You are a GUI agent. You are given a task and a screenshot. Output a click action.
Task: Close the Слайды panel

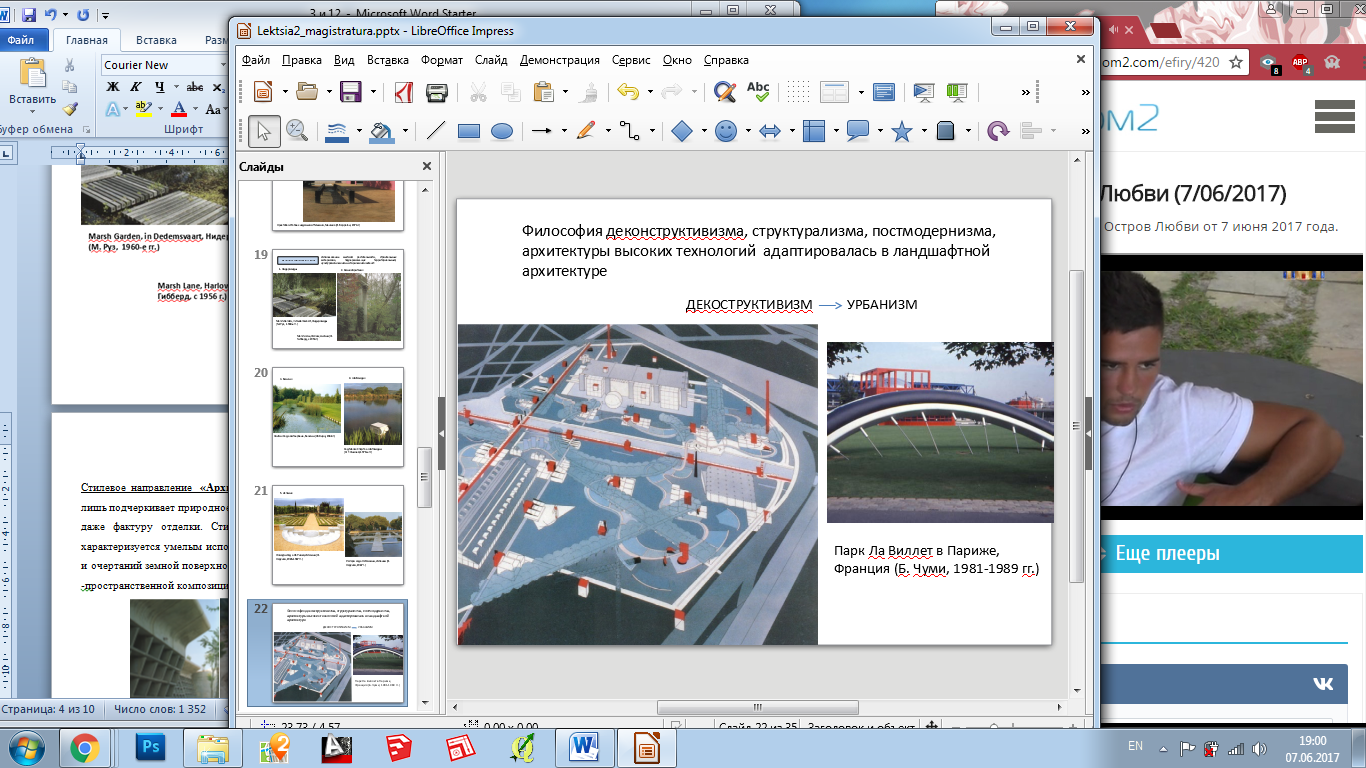(x=427, y=166)
